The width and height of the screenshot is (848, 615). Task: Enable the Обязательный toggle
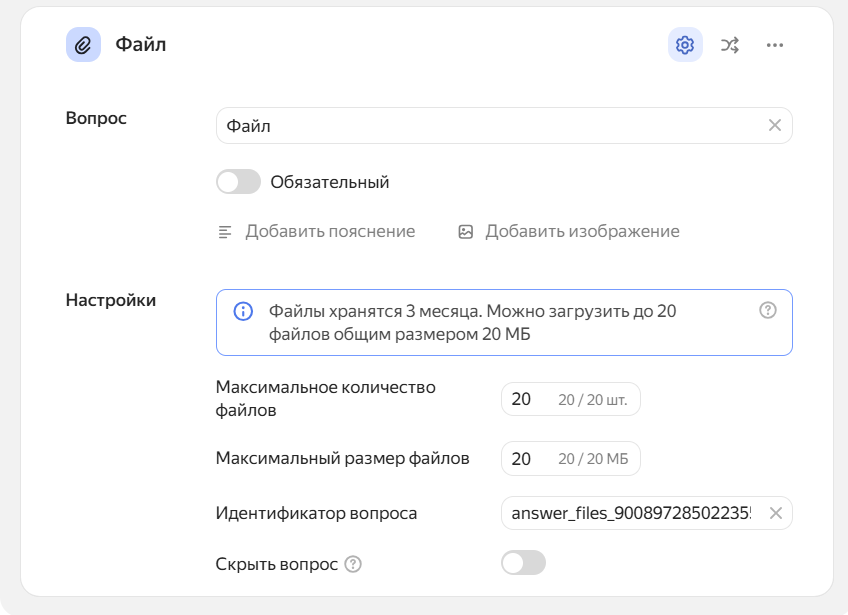(238, 182)
